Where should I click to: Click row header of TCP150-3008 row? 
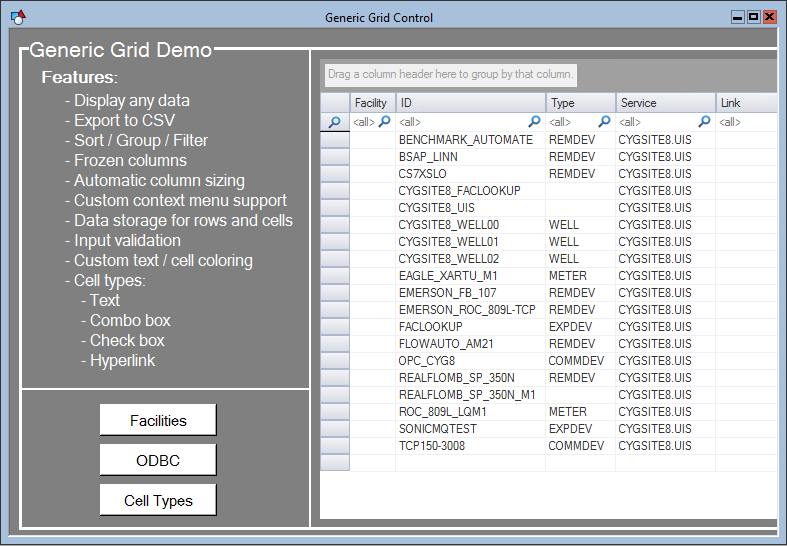click(335, 446)
